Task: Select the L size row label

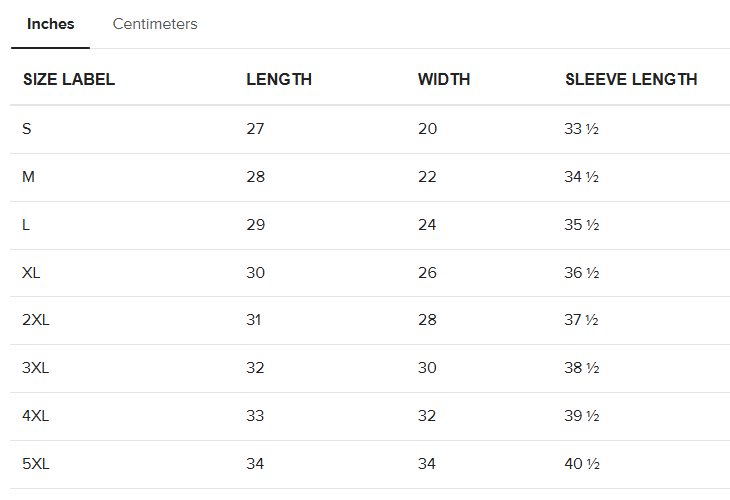Action: click(26, 224)
